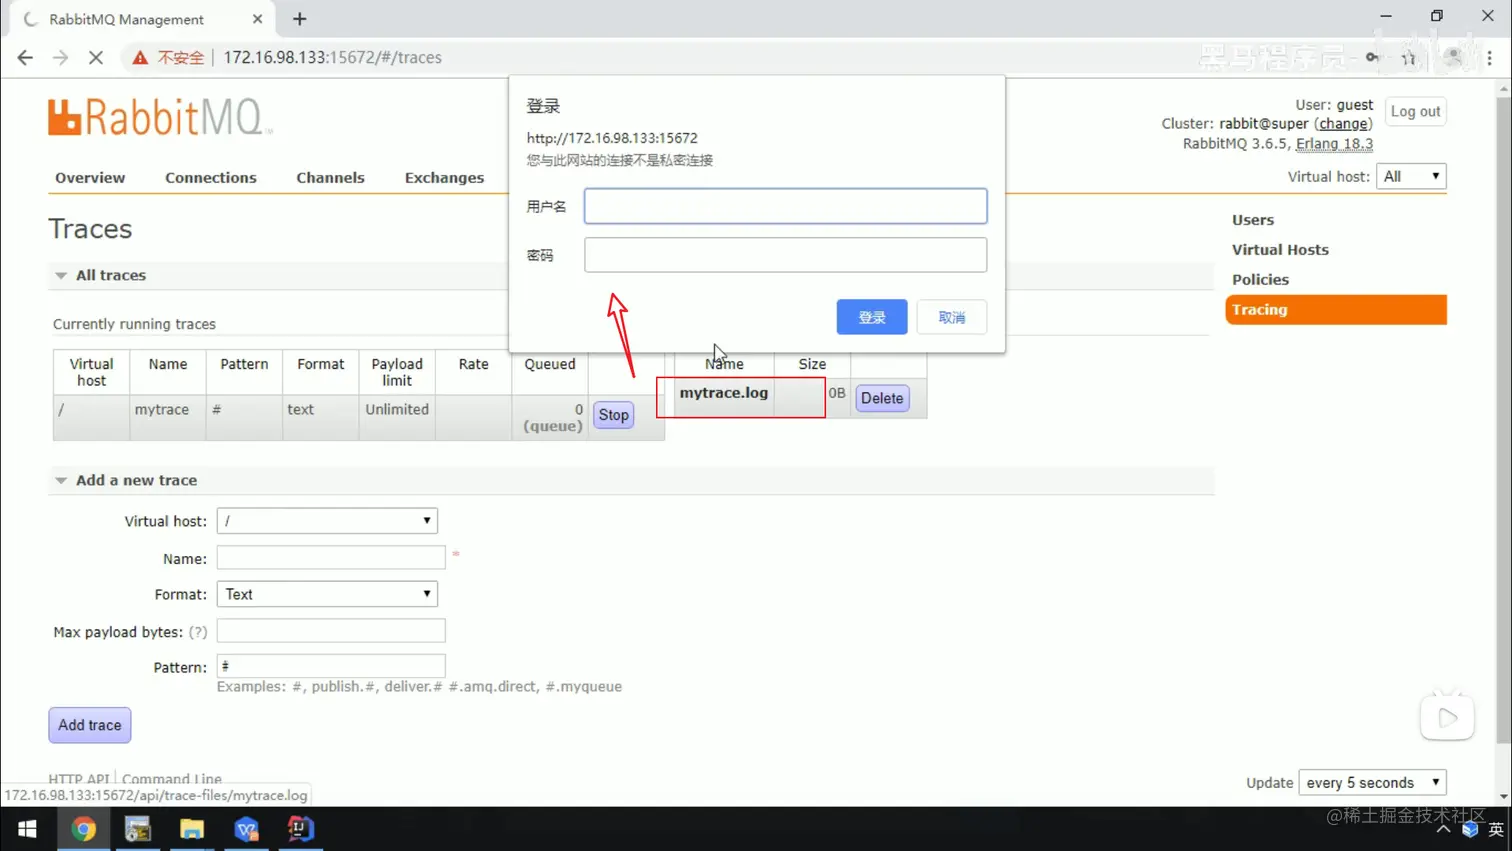
Task: Open the Update interval dropdown
Action: tap(1372, 782)
